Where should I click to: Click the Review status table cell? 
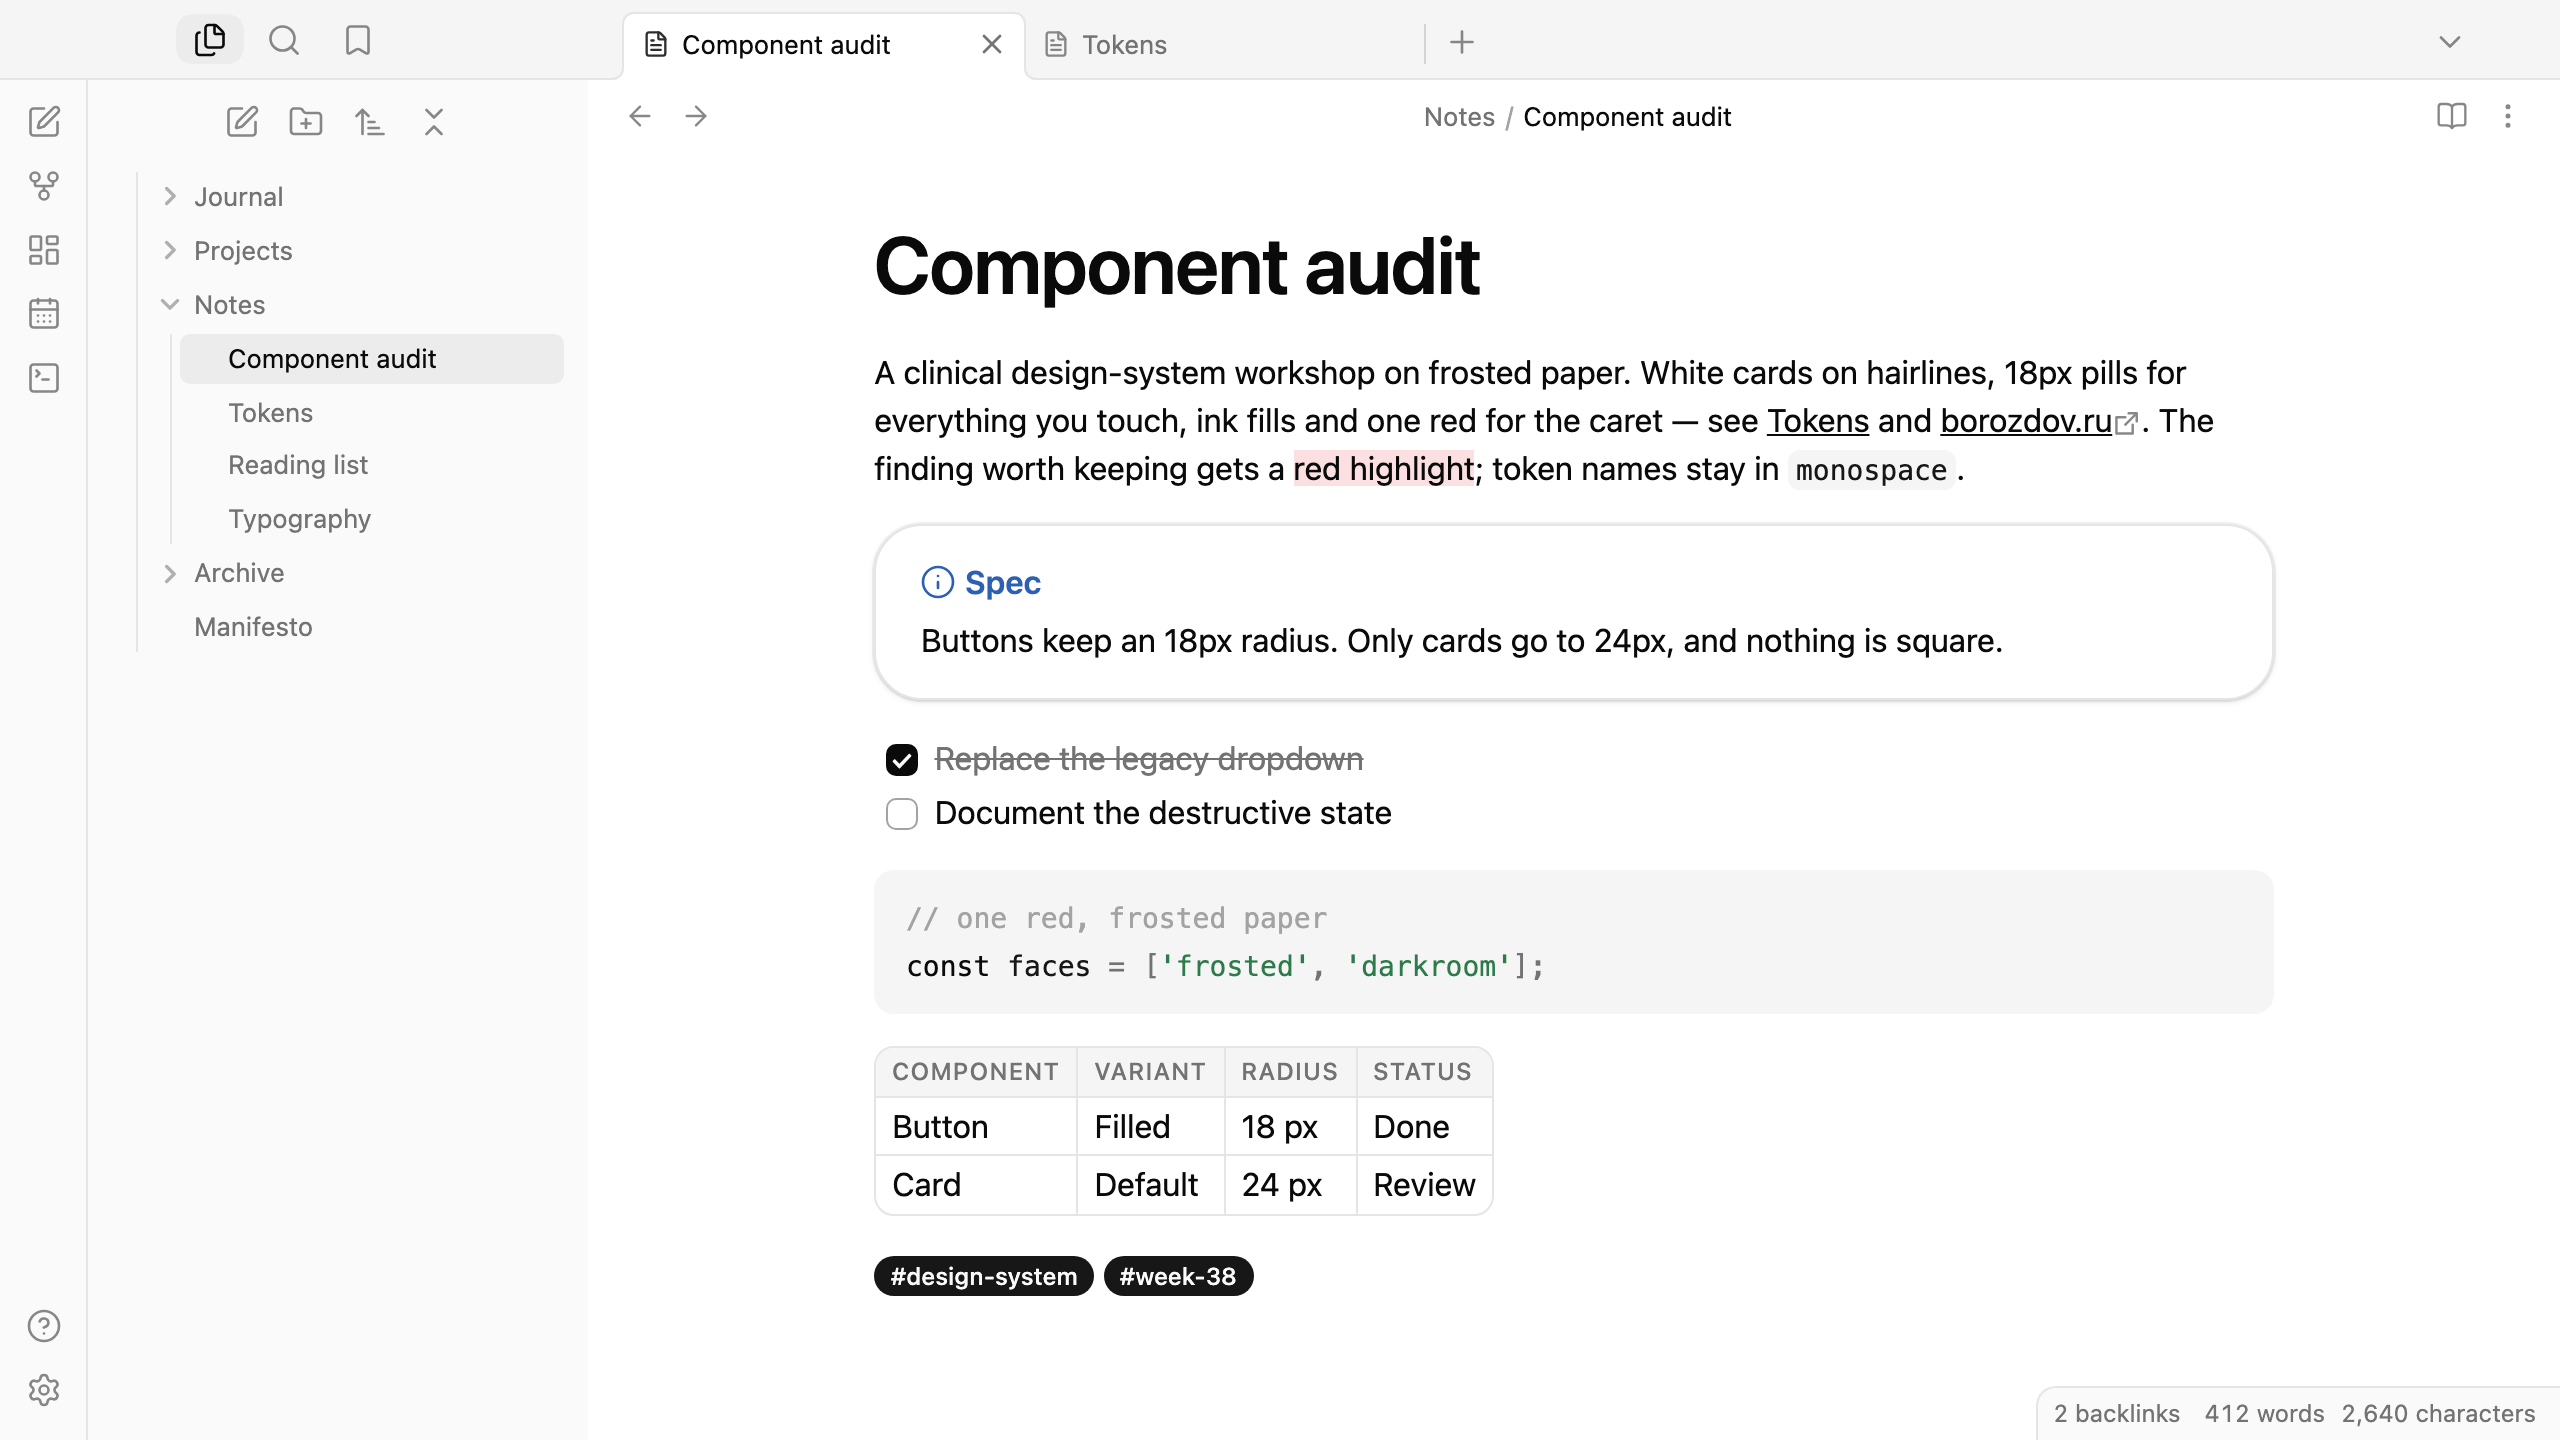coord(1424,1185)
